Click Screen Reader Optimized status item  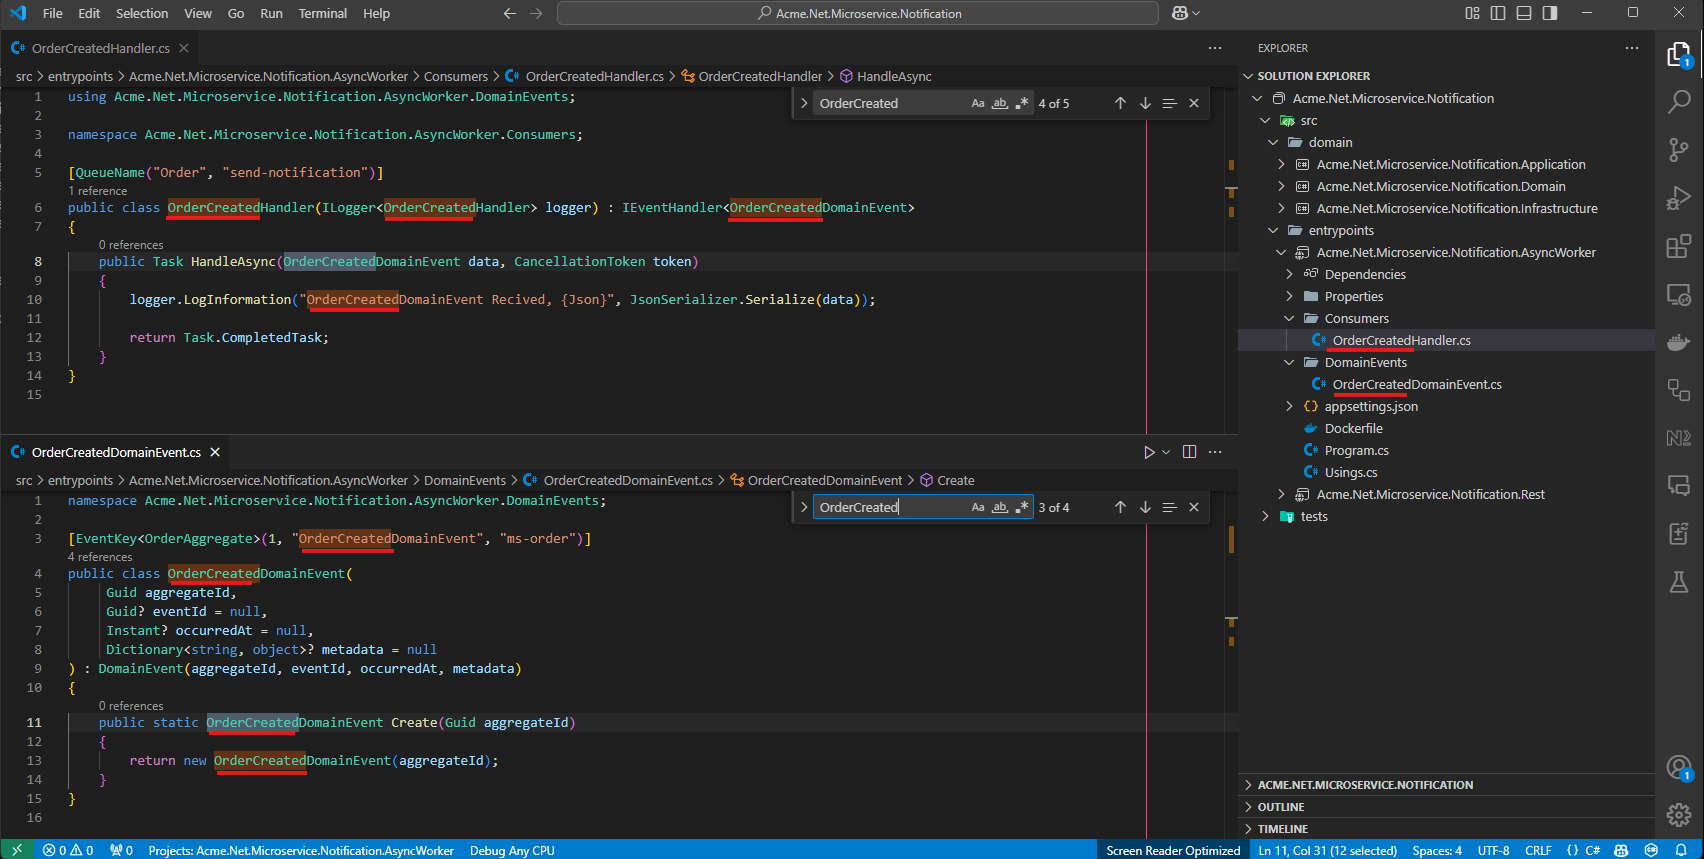(x=1173, y=850)
